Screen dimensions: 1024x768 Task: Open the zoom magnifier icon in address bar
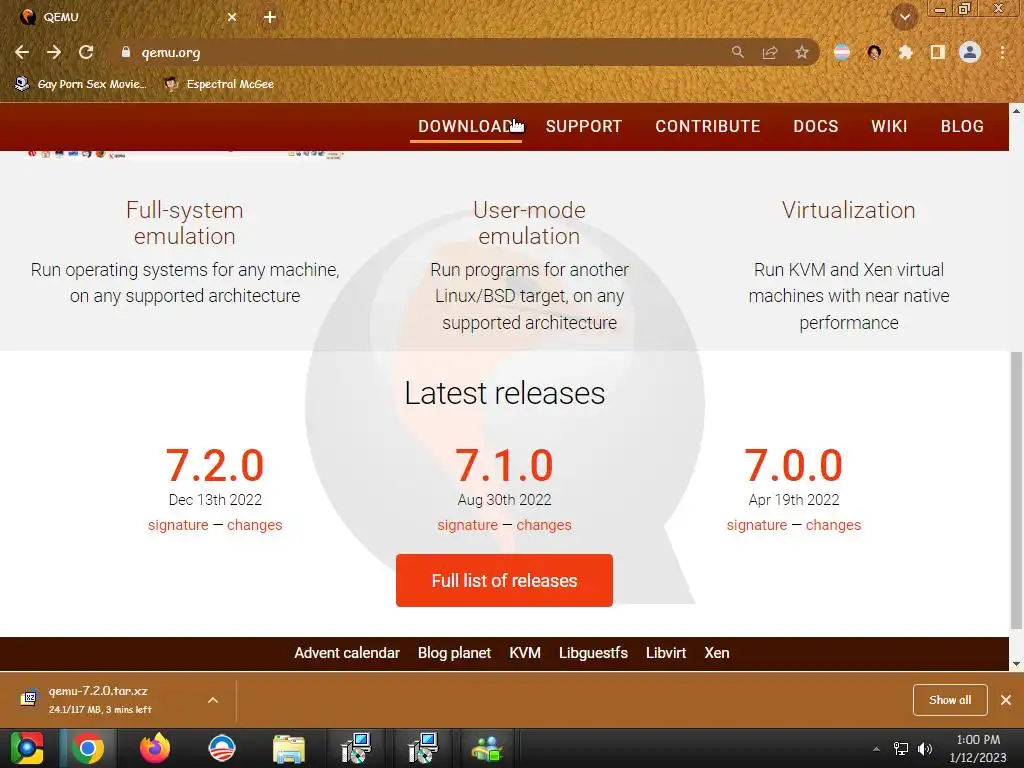click(x=737, y=52)
